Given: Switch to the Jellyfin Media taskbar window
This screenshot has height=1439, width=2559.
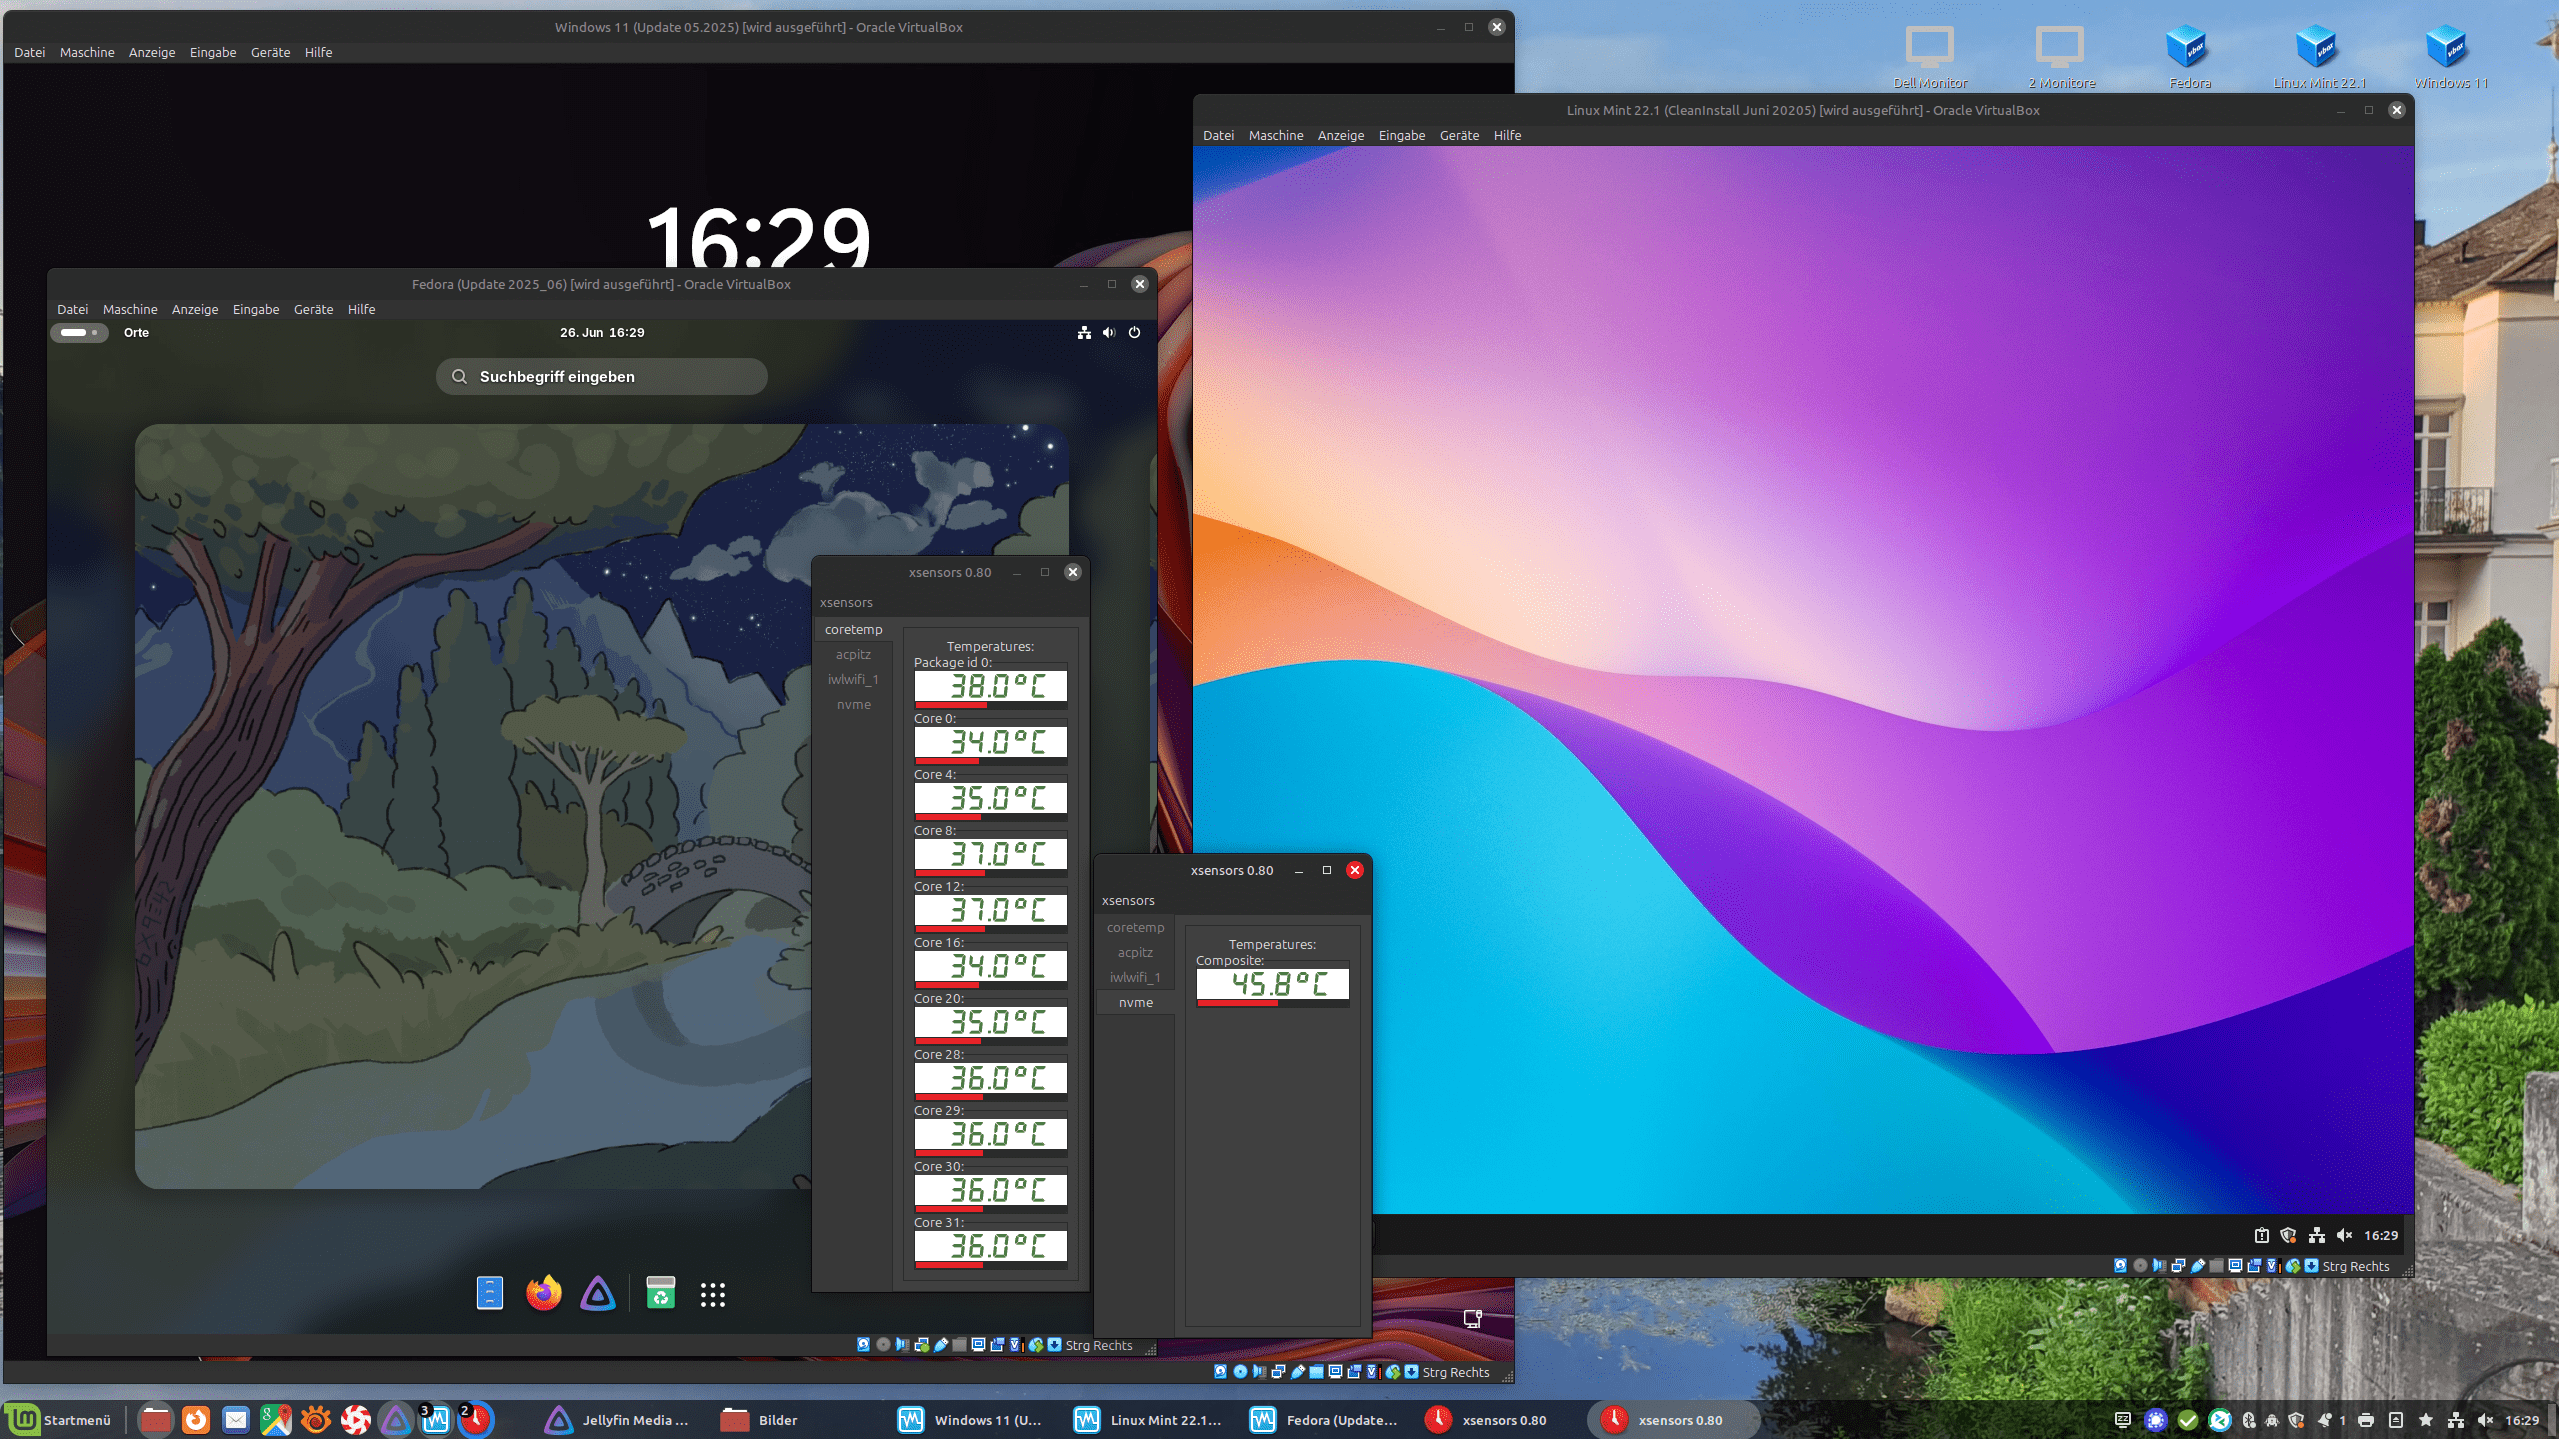Looking at the screenshot, I should pos(618,1420).
